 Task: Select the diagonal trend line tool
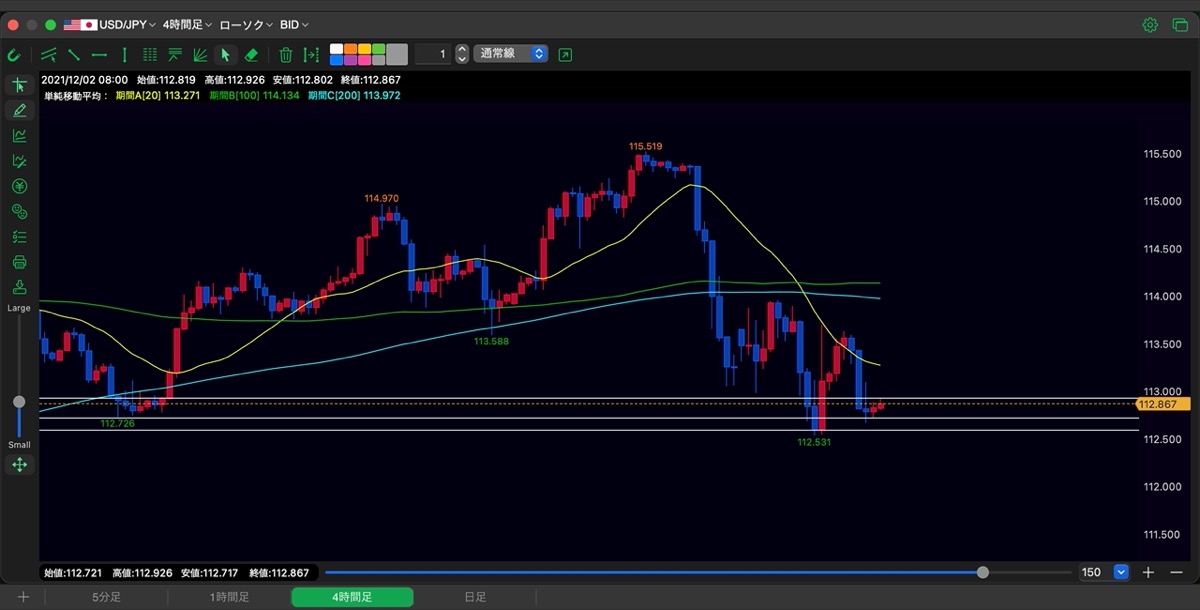pos(74,54)
